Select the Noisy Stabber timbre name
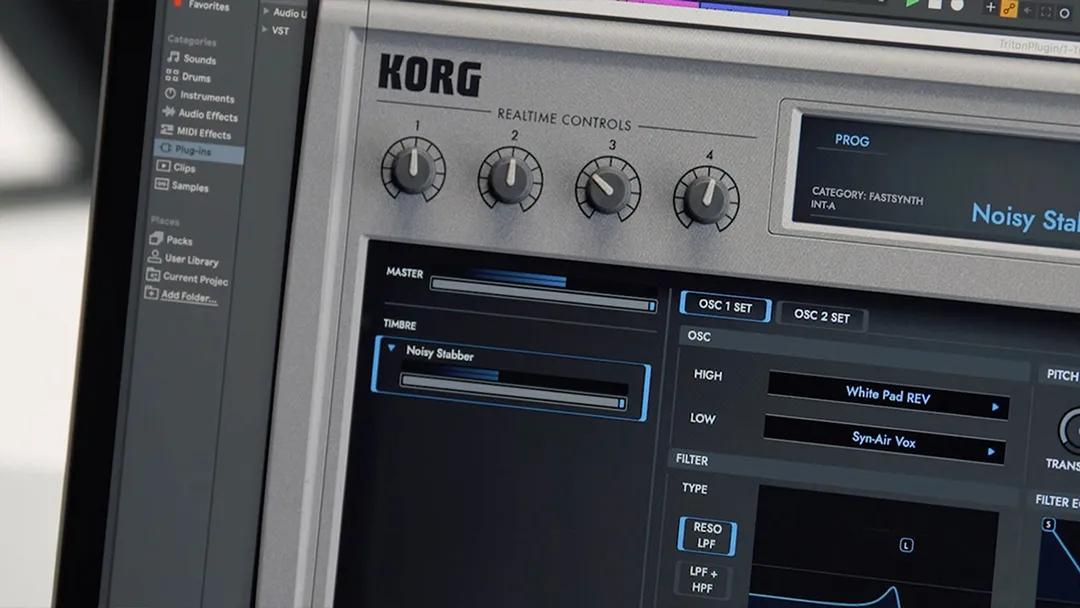This screenshot has width=1080, height=608. click(439, 353)
